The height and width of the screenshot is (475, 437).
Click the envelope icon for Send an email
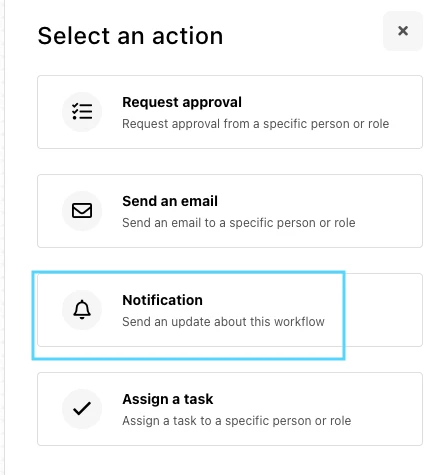[82, 211]
